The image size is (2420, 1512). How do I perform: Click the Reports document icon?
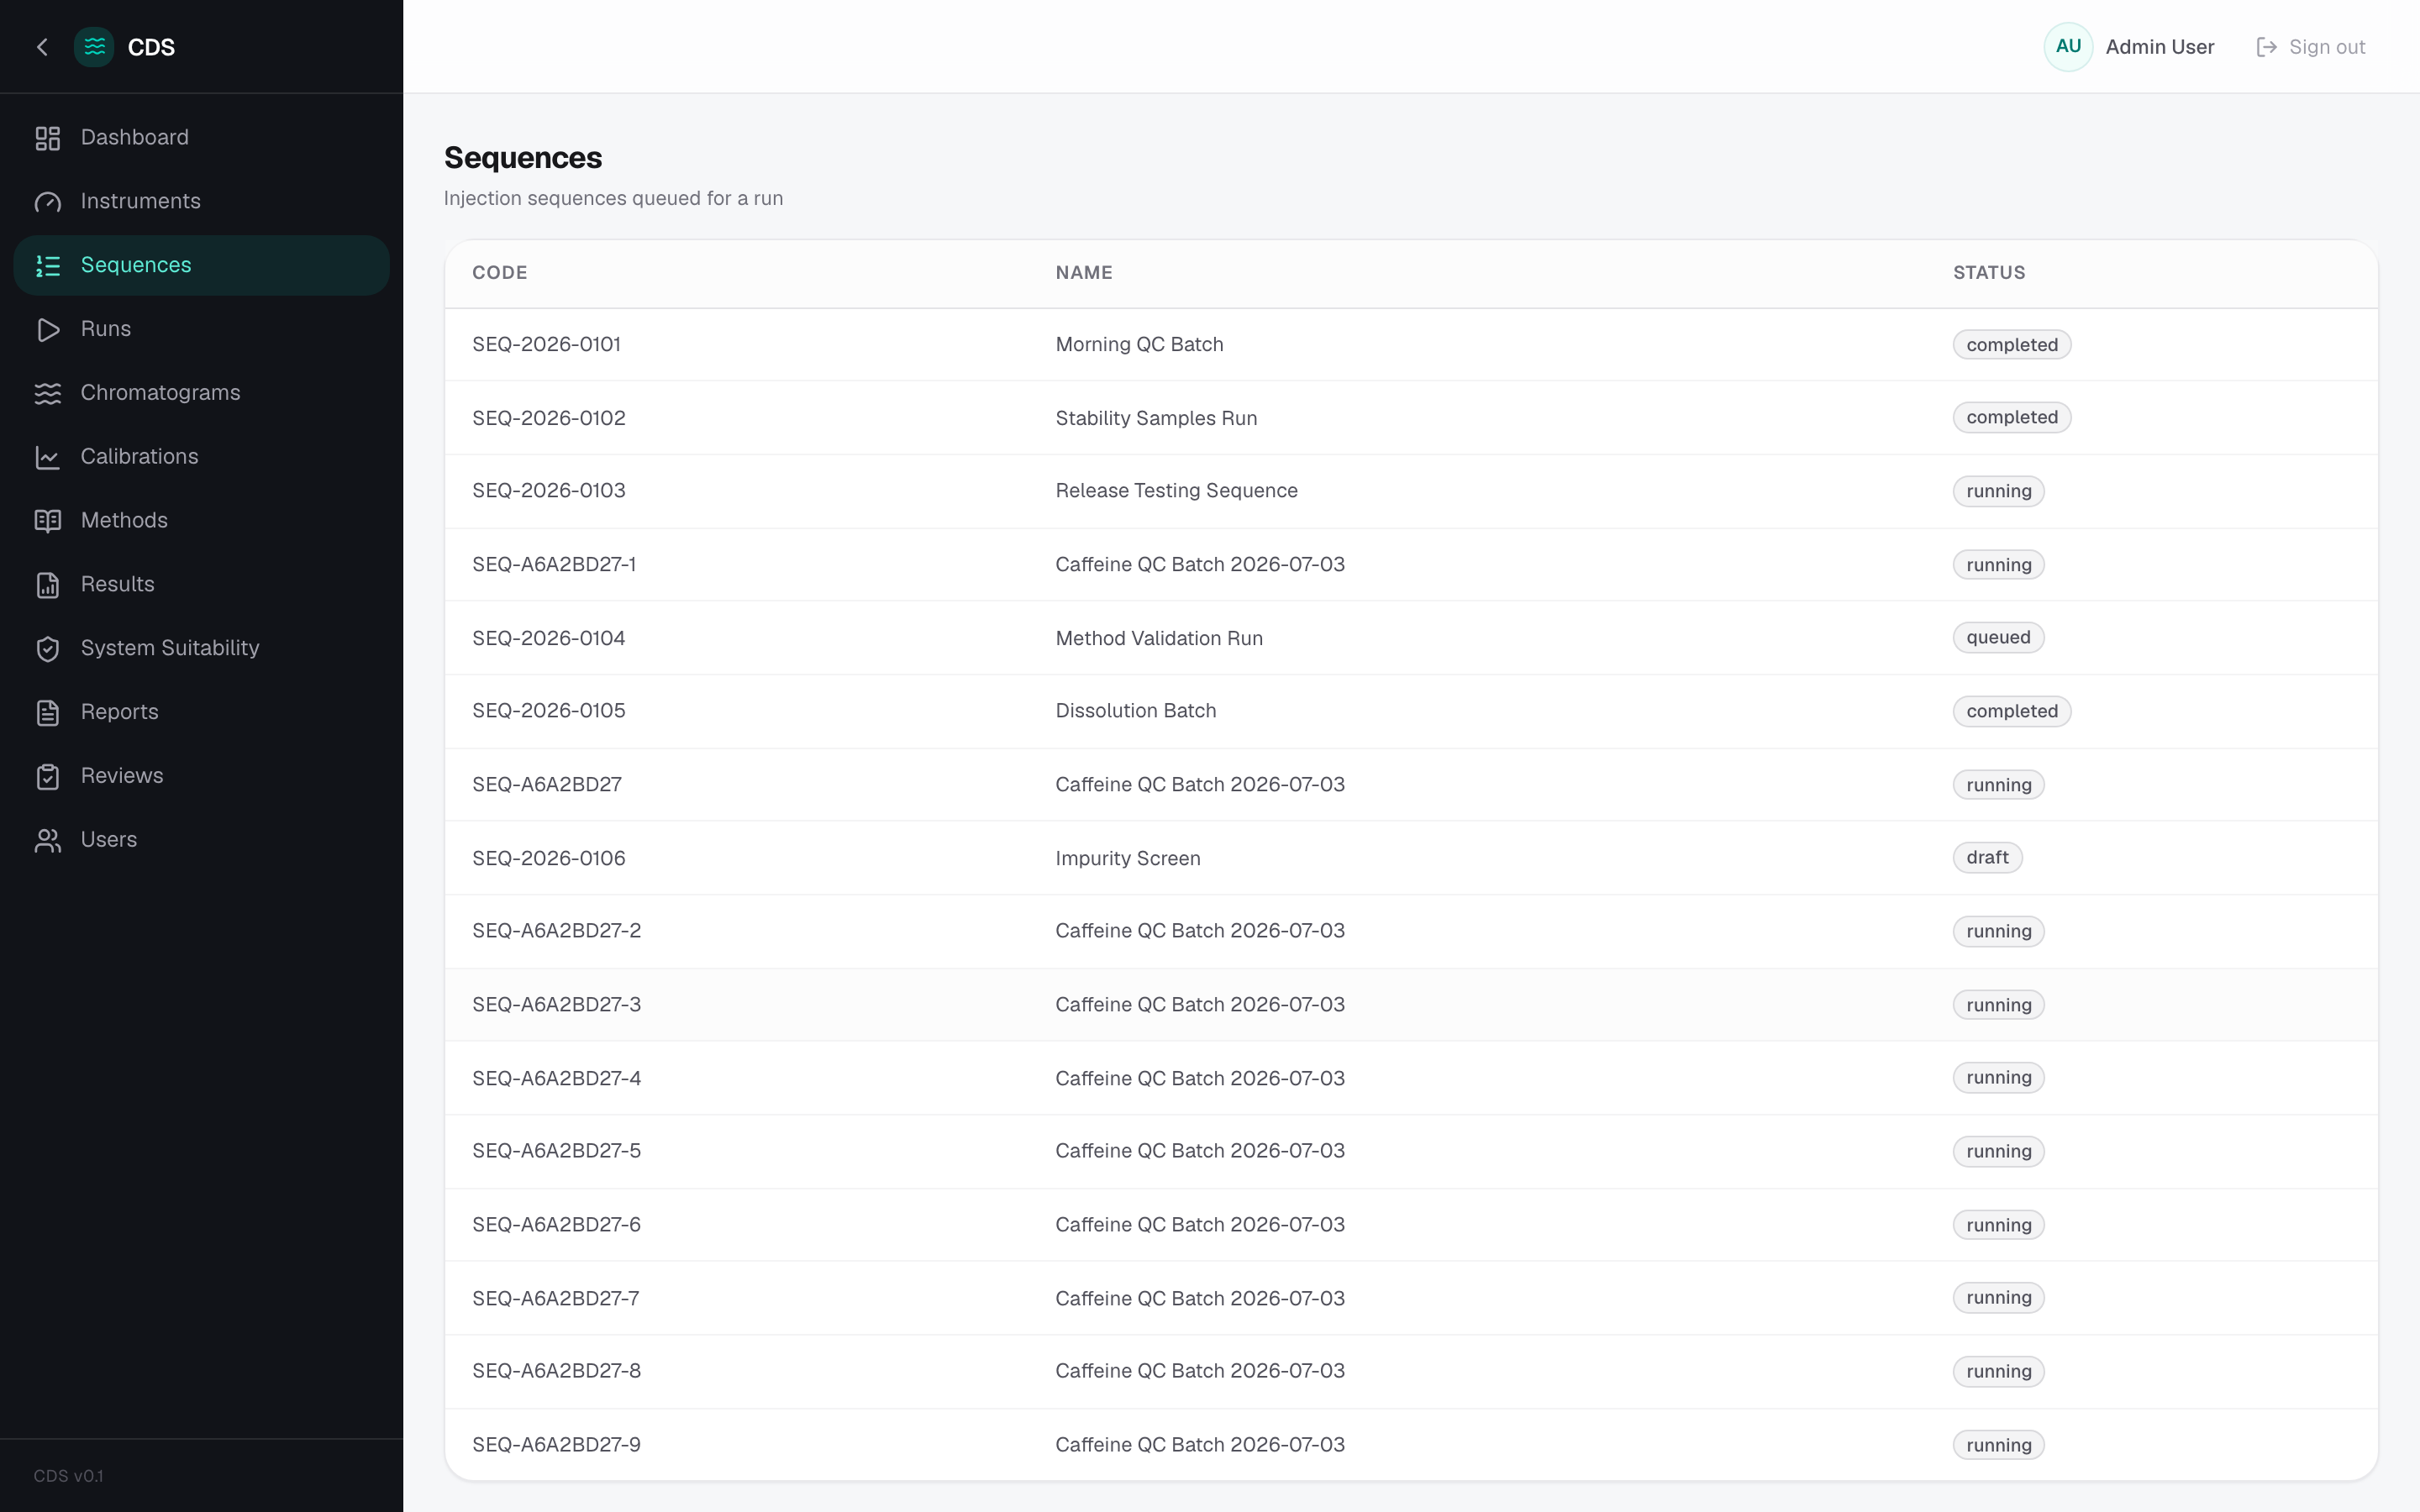pos(47,713)
